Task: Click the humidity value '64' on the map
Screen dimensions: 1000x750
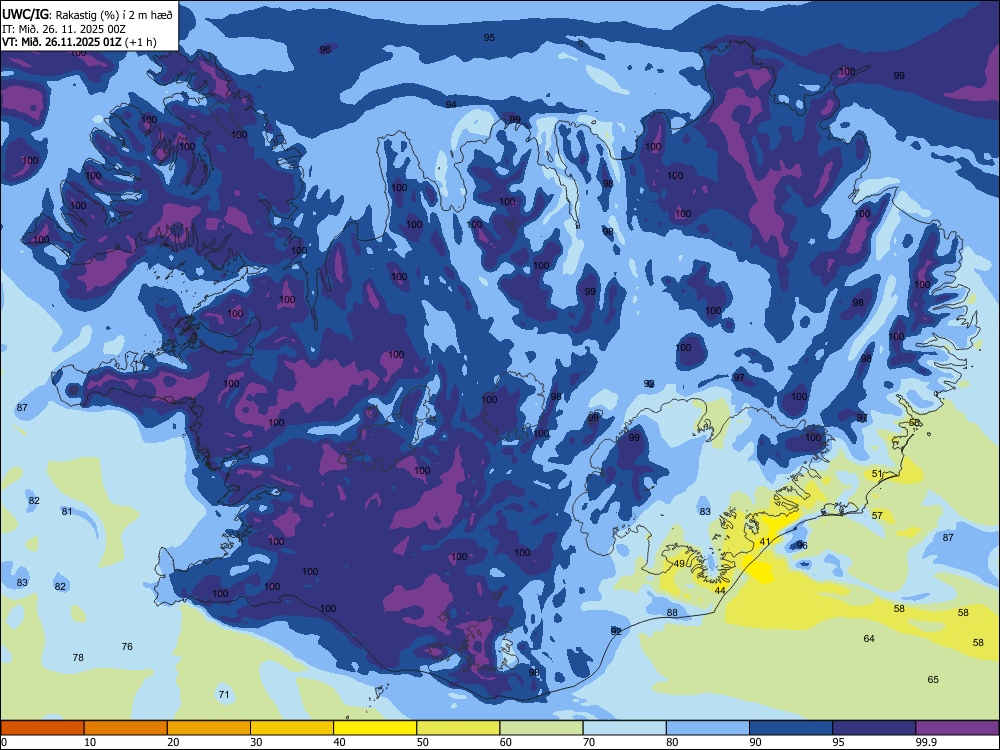Action: 869,638
